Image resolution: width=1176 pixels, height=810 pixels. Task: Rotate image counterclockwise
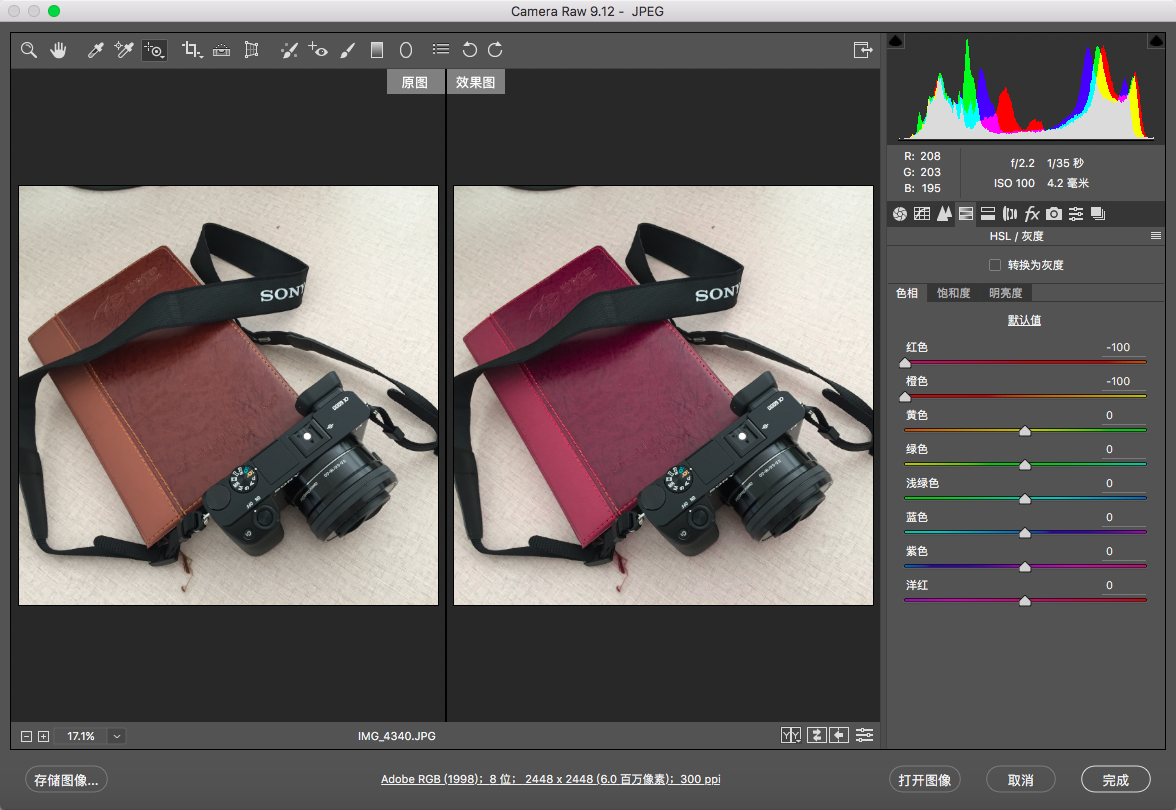(470, 50)
